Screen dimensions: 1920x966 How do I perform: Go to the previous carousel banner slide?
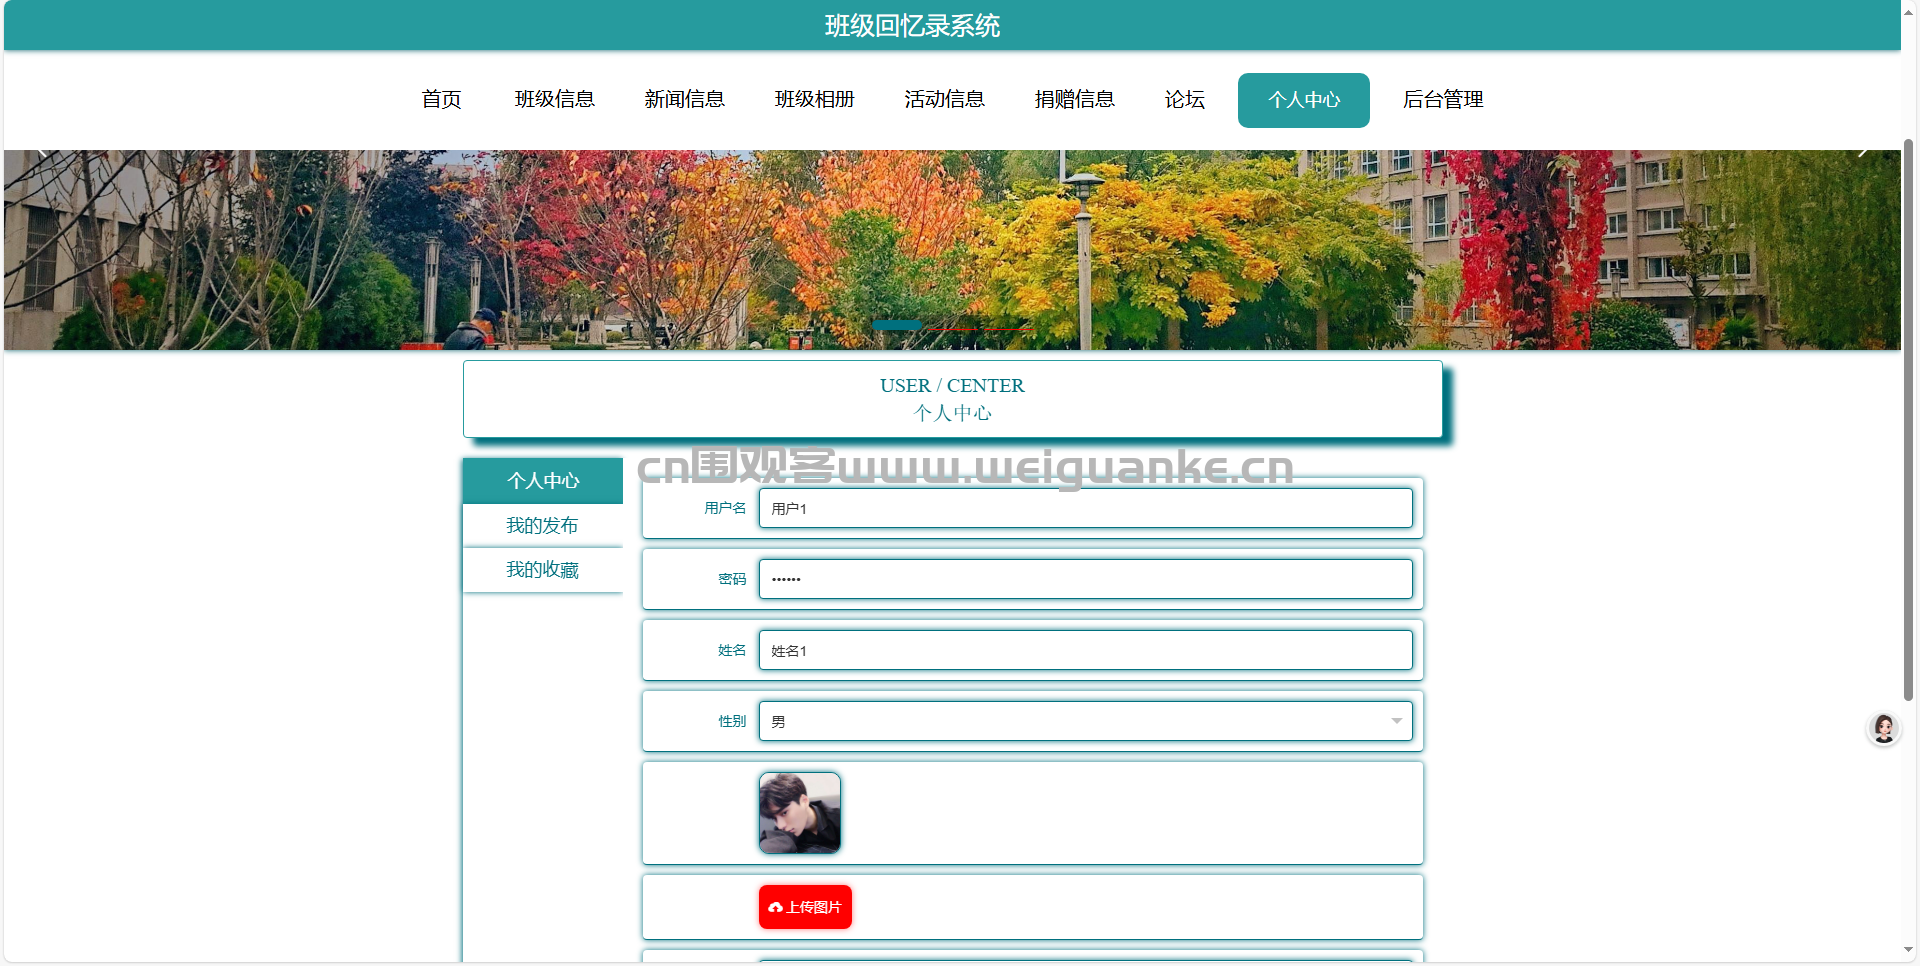tap(42, 152)
